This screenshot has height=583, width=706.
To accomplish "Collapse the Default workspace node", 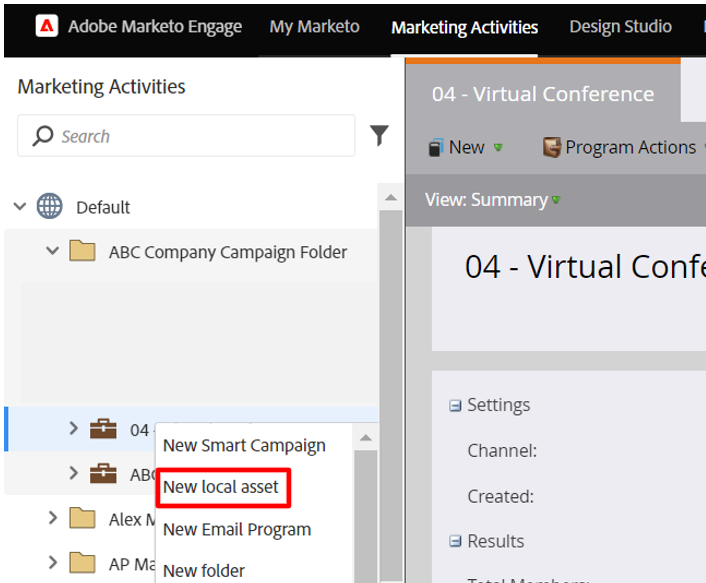I will click(x=20, y=207).
